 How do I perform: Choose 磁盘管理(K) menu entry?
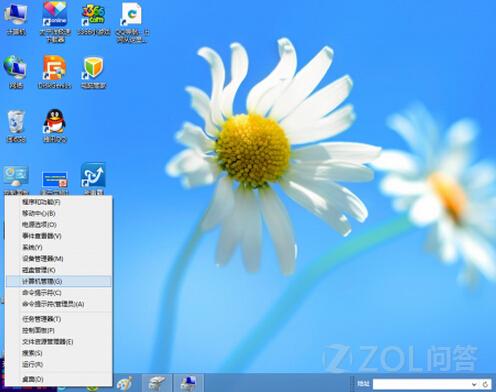[x=58, y=270]
